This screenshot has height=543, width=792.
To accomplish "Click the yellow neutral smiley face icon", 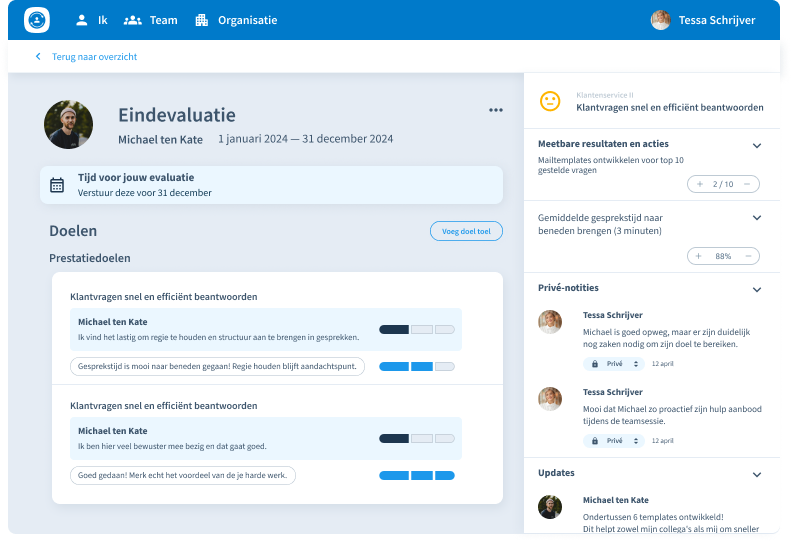I will [x=550, y=101].
